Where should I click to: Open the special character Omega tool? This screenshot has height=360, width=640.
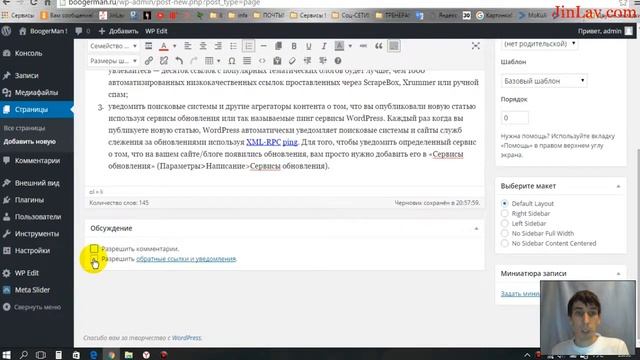tap(231, 61)
